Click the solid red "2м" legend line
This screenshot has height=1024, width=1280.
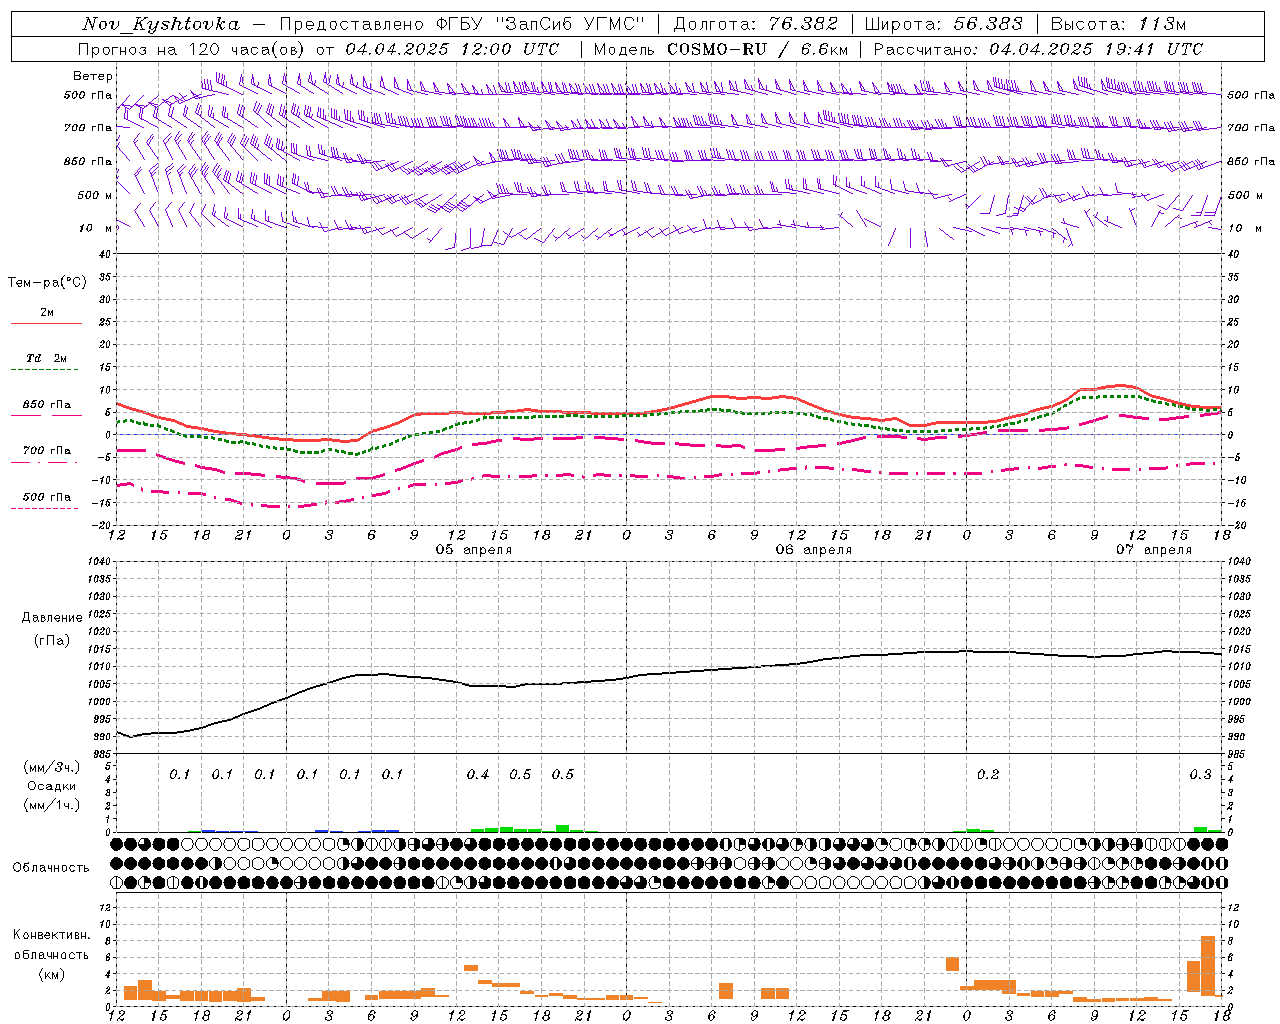coord(47,323)
